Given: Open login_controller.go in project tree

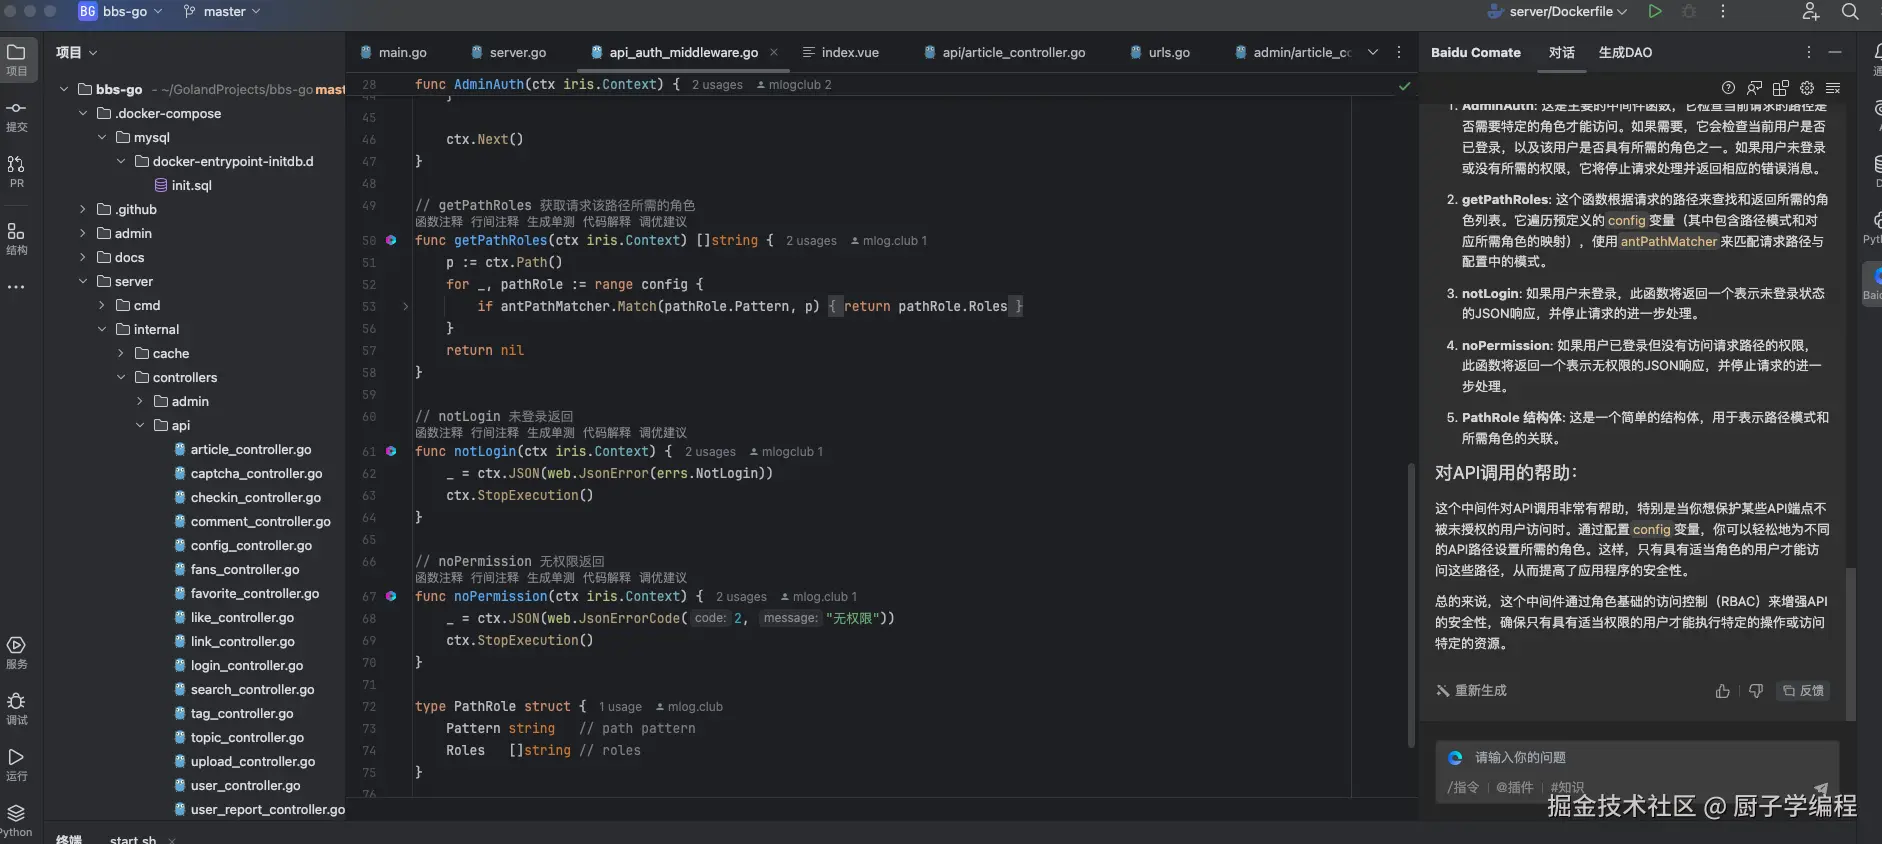Looking at the screenshot, I should (x=247, y=665).
